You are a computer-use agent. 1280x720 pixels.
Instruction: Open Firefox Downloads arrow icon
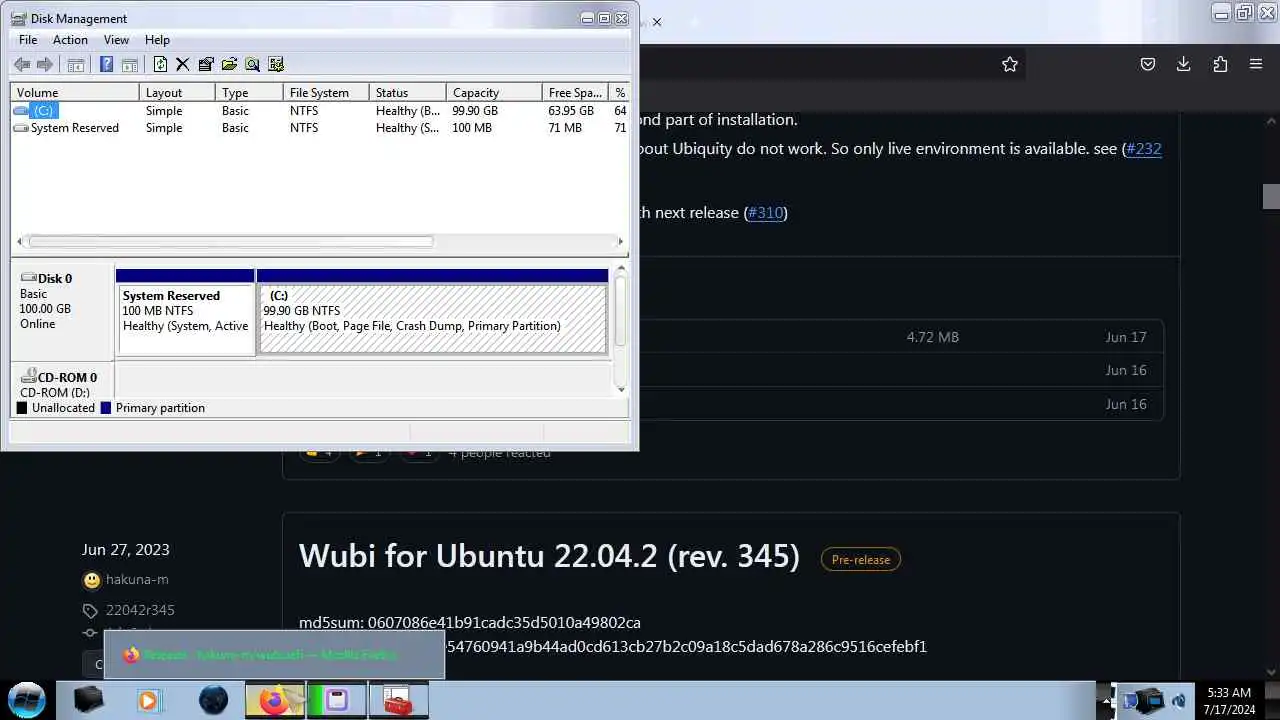(1183, 64)
